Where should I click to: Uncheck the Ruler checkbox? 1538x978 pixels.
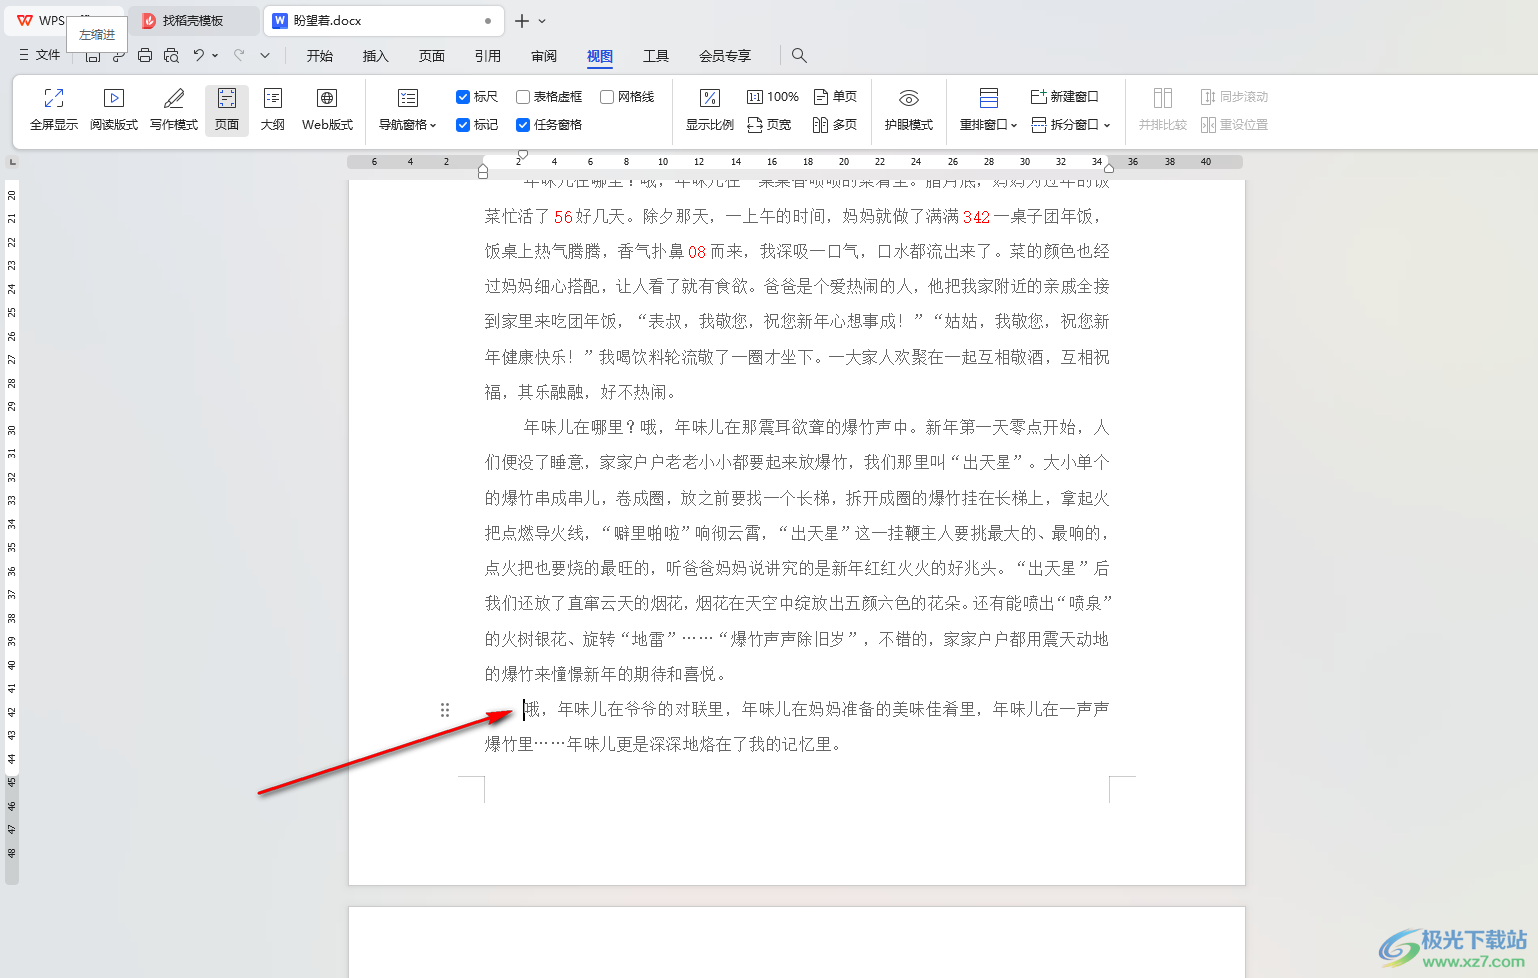coord(463,97)
